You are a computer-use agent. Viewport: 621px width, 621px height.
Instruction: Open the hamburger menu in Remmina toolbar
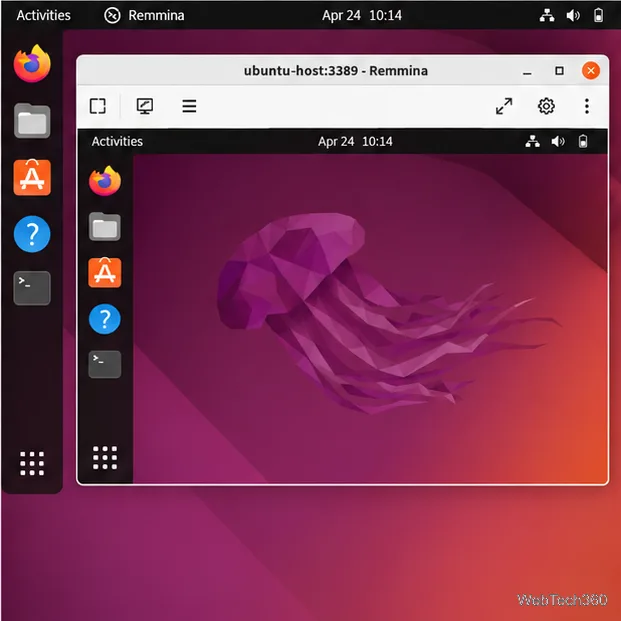coord(189,106)
